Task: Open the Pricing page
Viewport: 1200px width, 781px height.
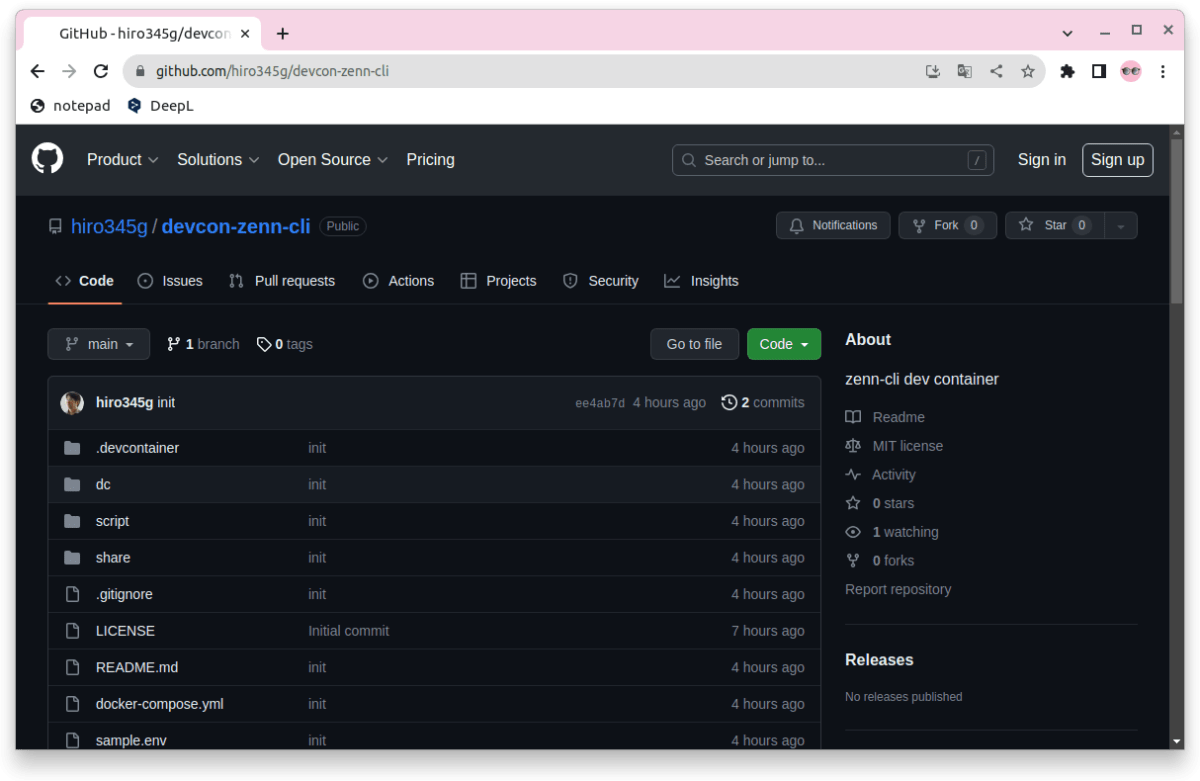Action: [x=430, y=160]
